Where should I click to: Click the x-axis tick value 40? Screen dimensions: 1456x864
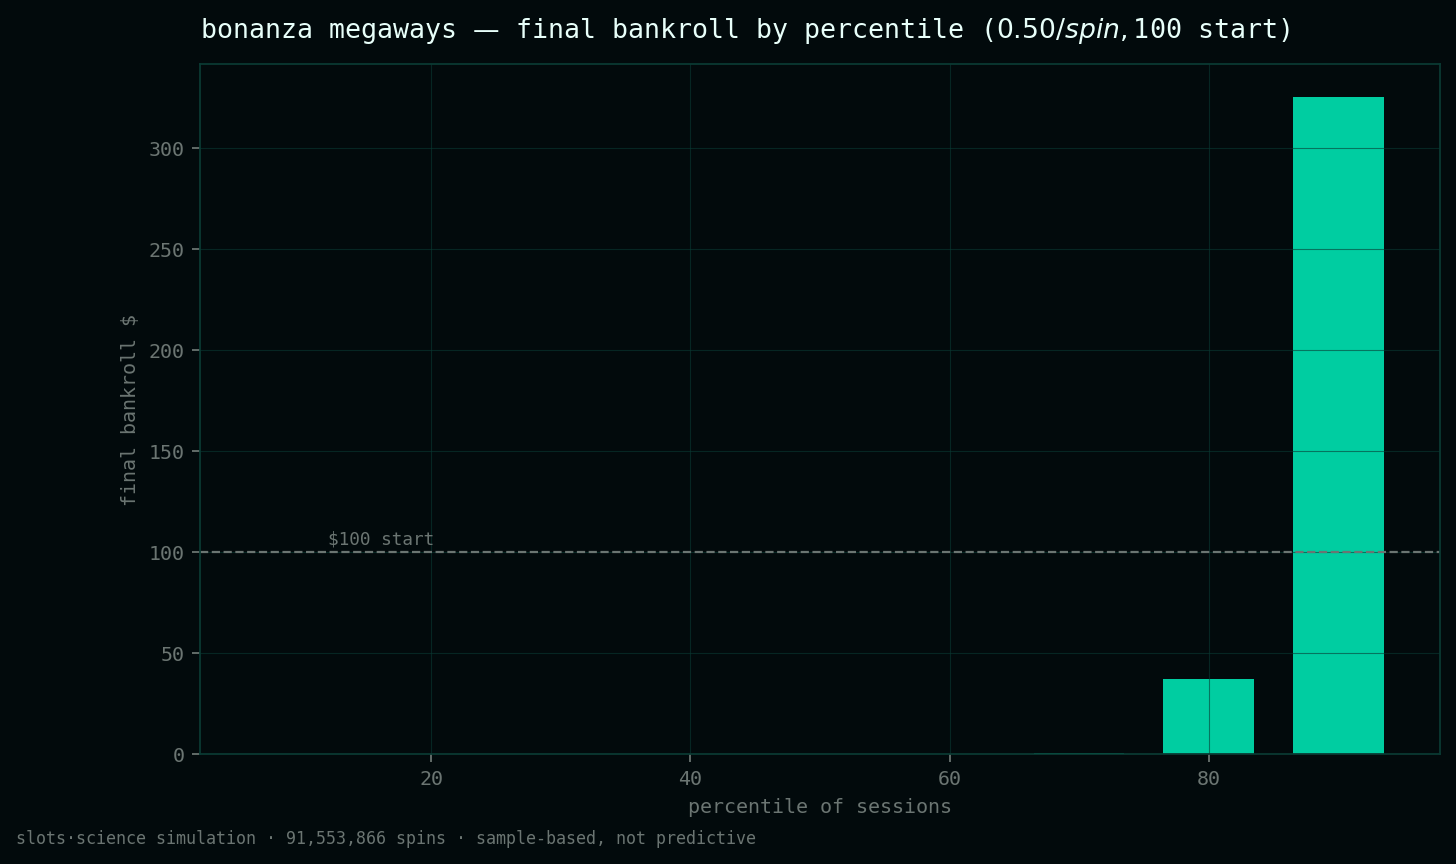coord(690,778)
